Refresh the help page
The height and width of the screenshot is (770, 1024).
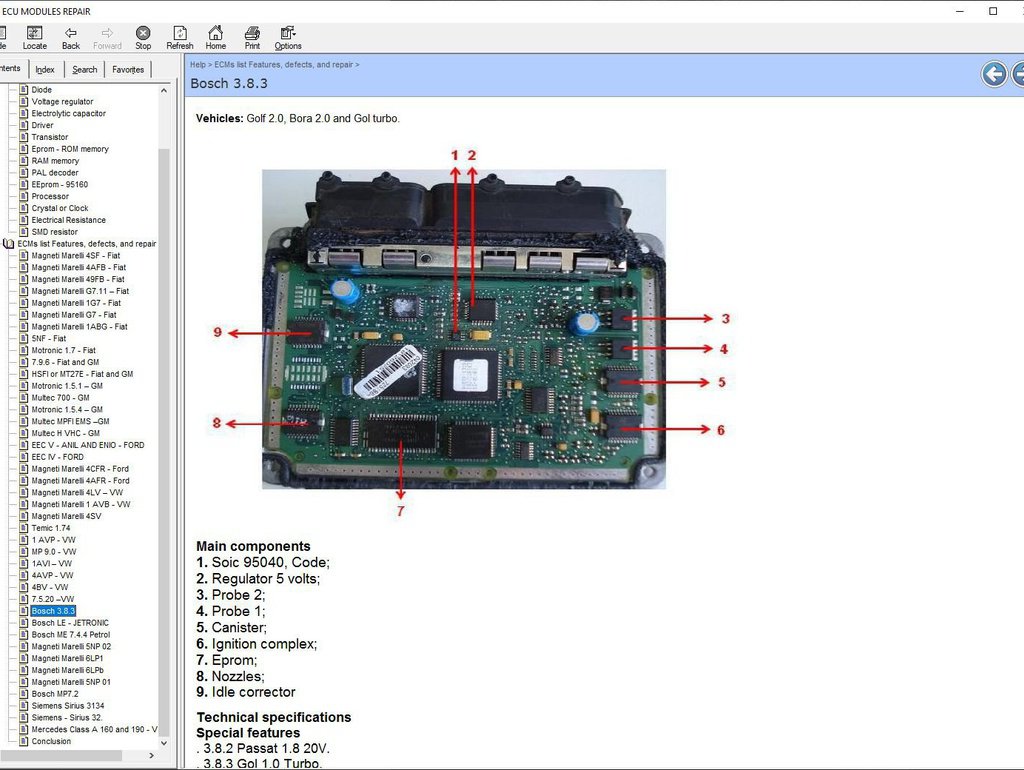(180, 38)
